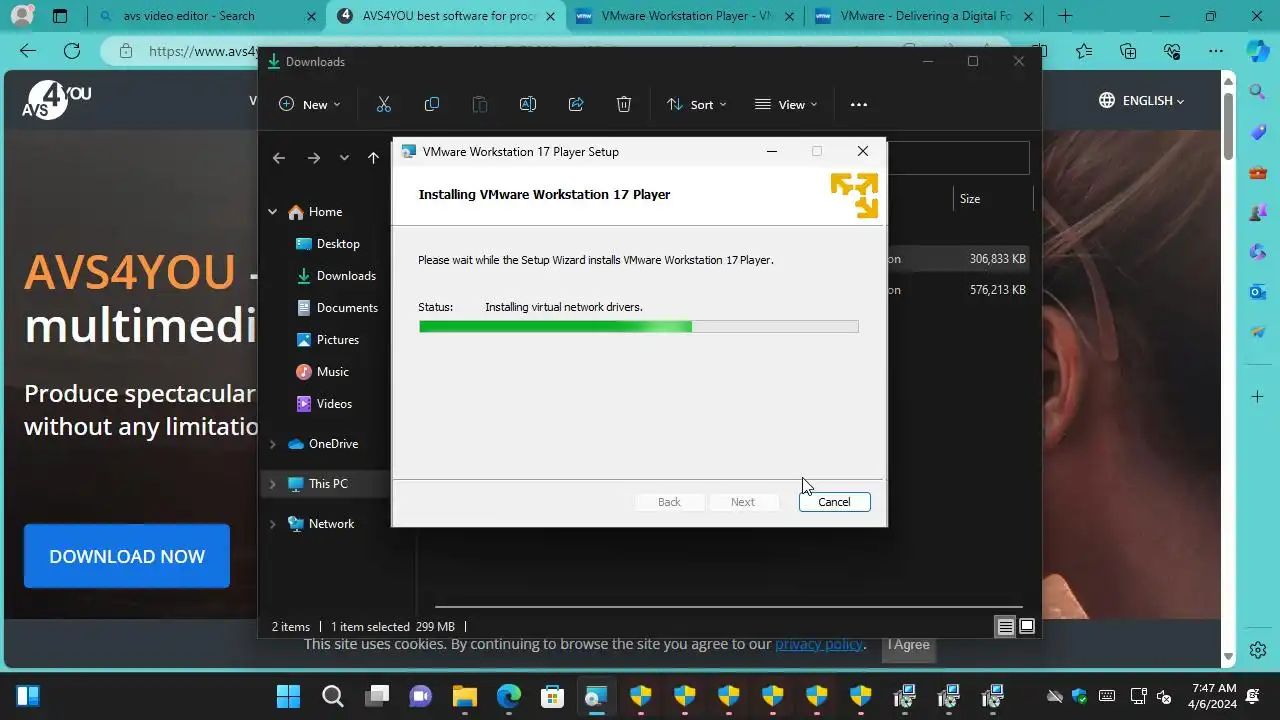Screen dimensions: 1280x720
Task: Expand the OneDrive tree node
Action: pyautogui.click(x=272, y=444)
